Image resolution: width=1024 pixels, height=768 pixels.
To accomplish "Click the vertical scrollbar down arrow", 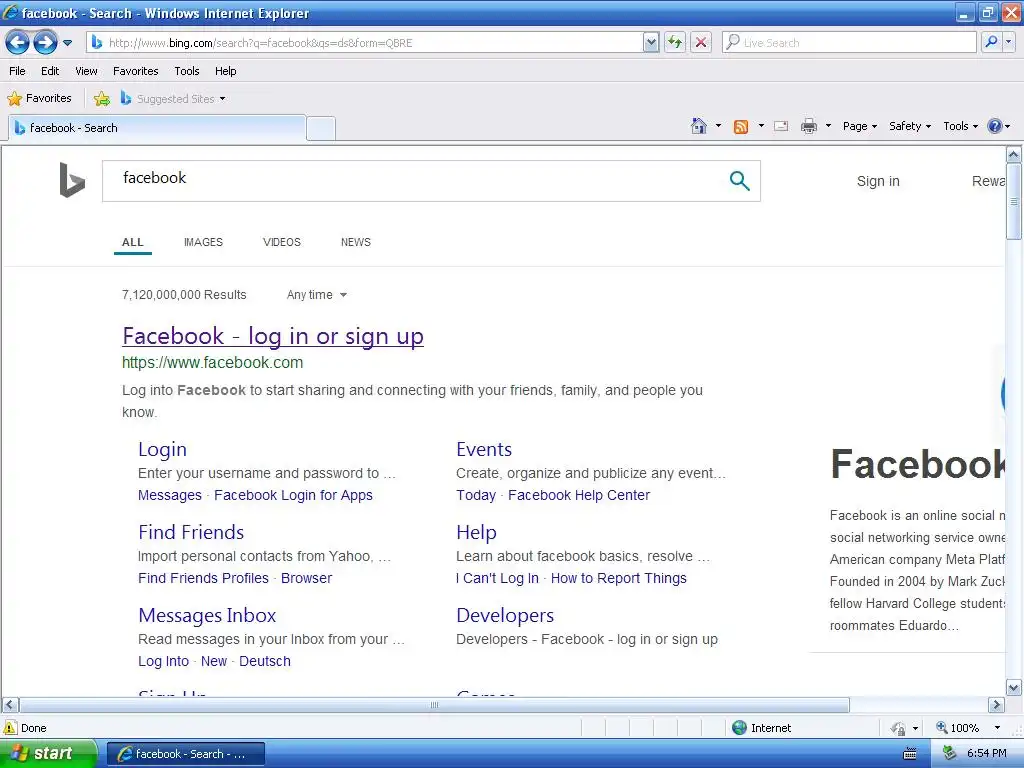I will pyautogui.click(x=1014, y=687).
